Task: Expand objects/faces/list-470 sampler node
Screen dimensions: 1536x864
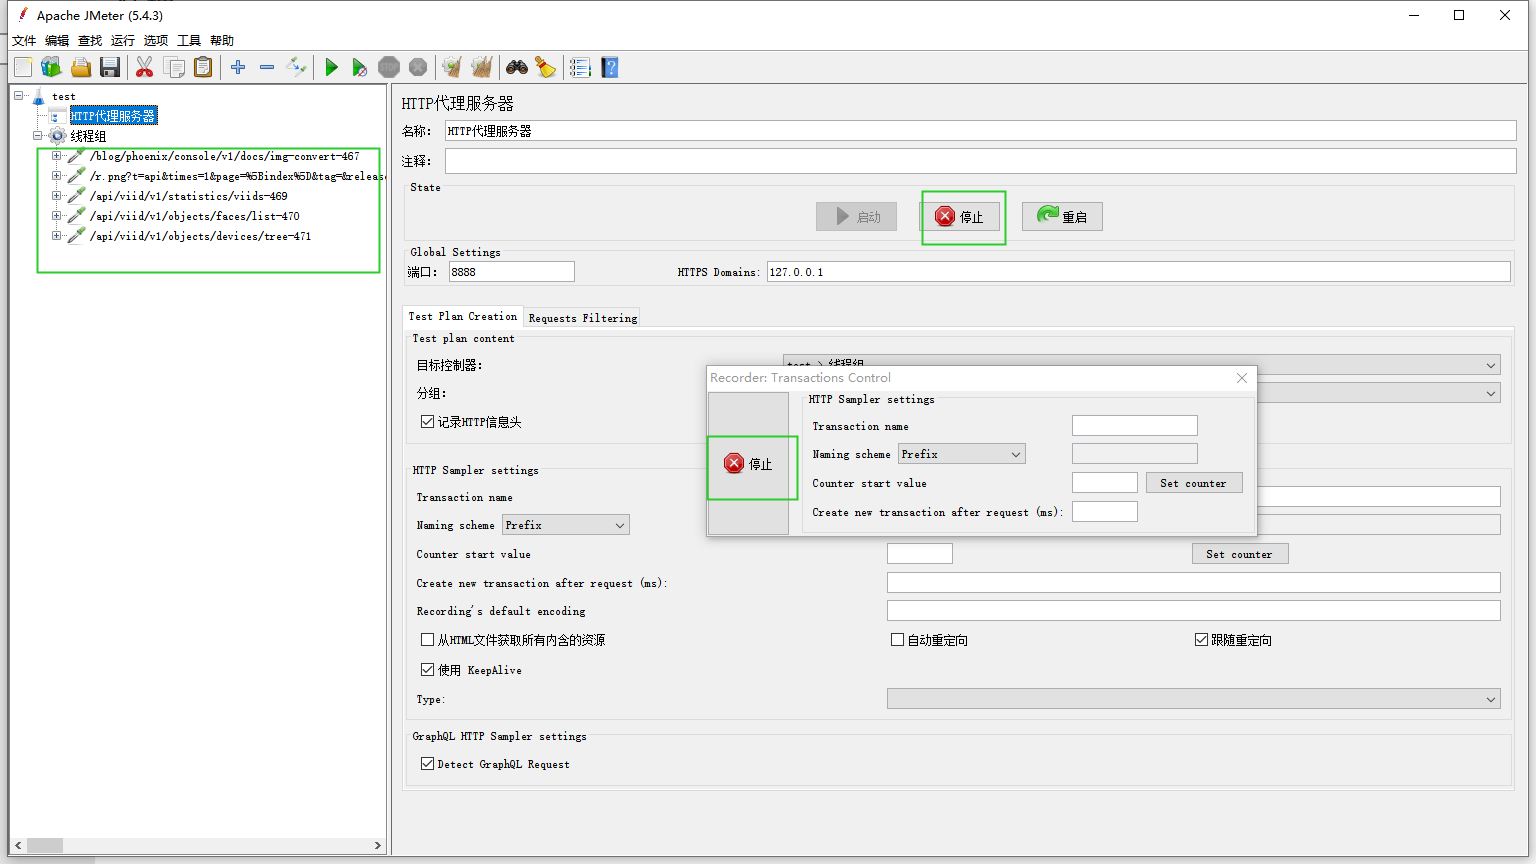Action: [x=56, y=216]
